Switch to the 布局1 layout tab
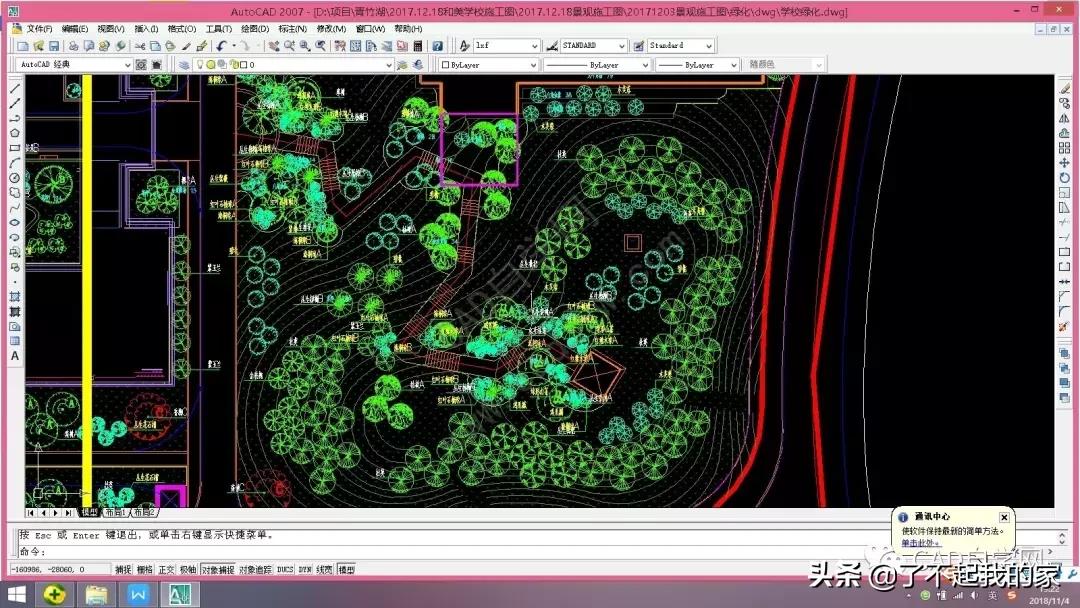The height and width of the screenshot is (608, 1080). [115, 512]
